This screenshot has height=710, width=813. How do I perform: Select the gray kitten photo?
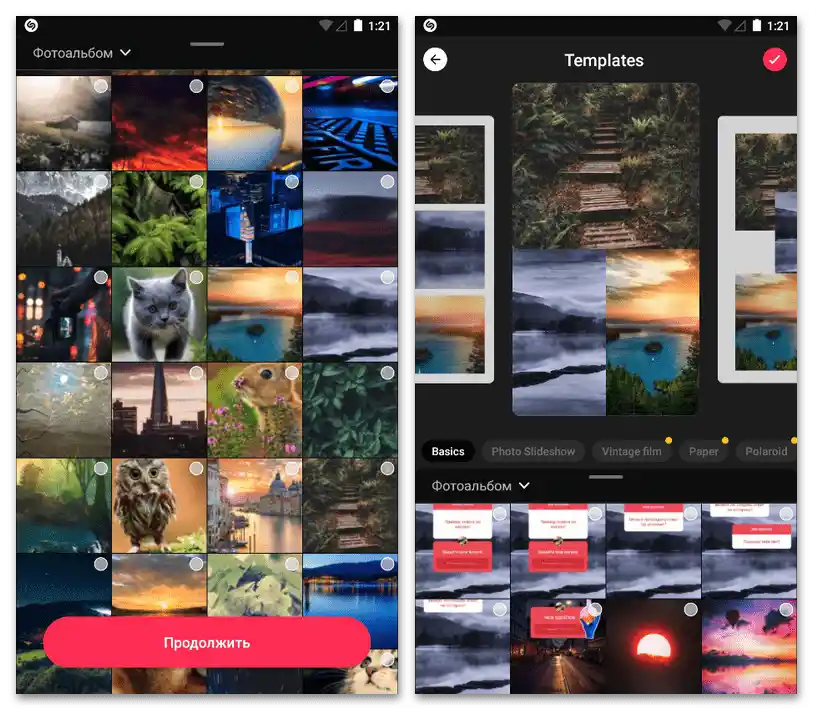pyautogui.click(x=159, y=314)
